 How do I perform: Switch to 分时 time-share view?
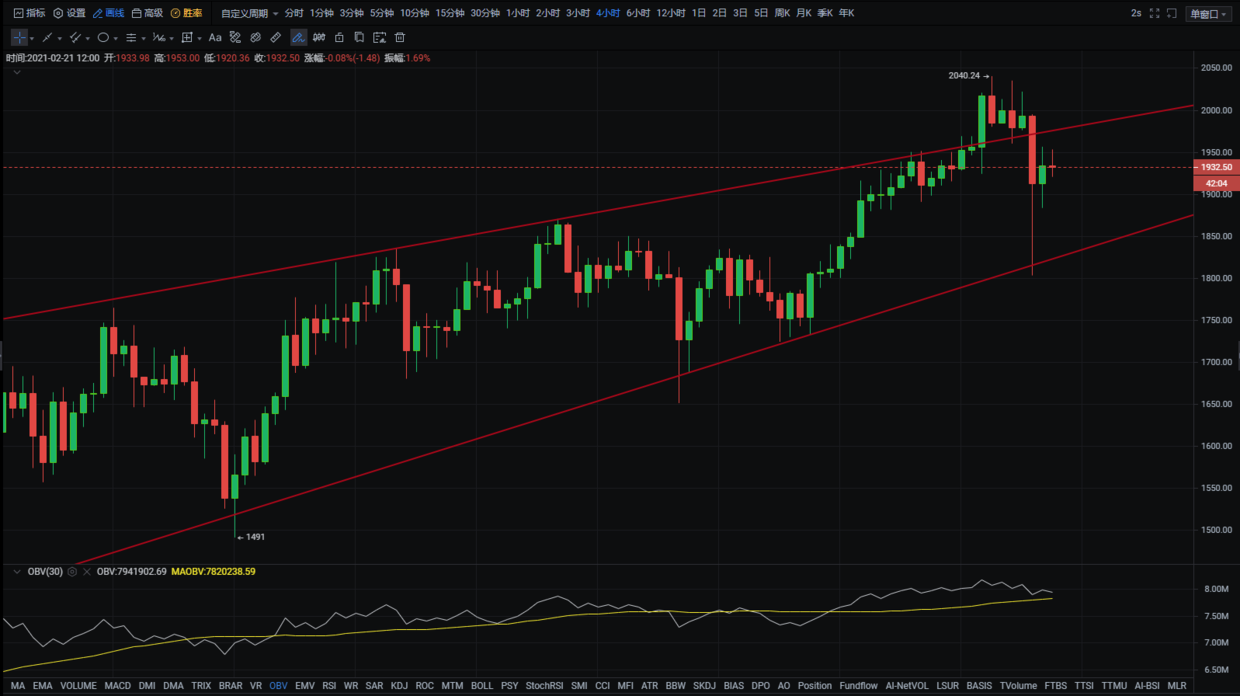tap(294, 13)
